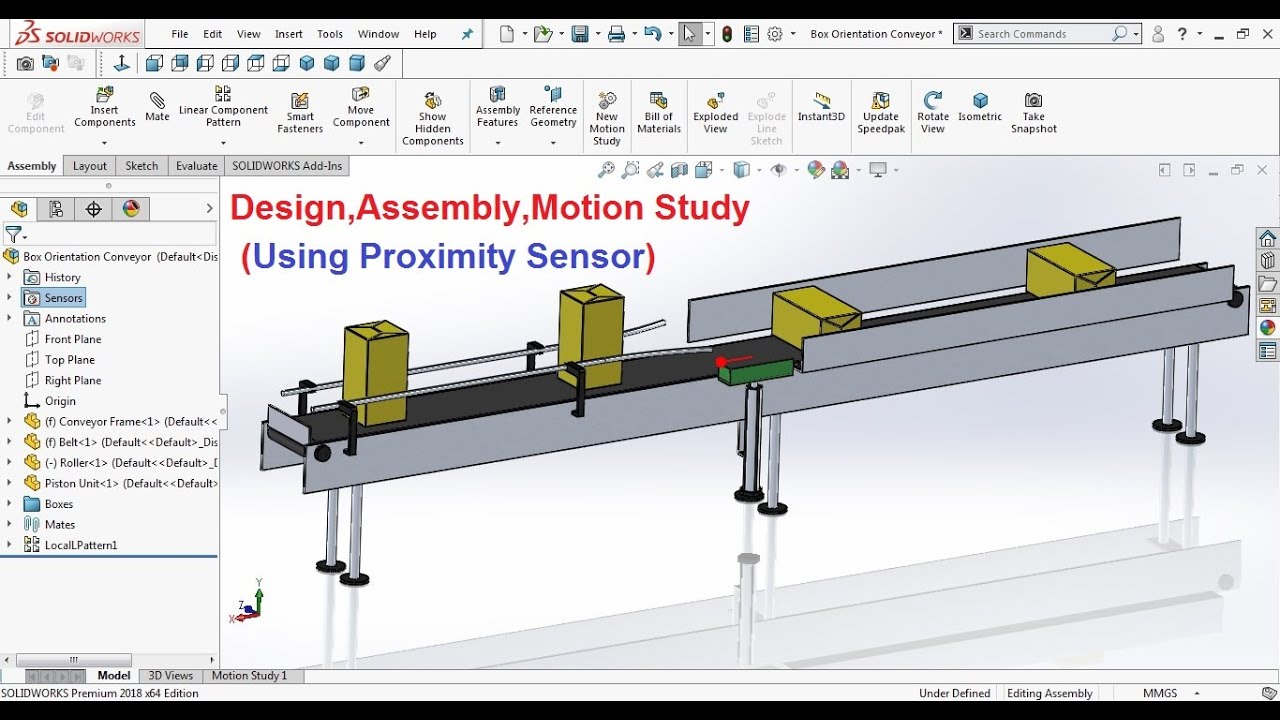Click the Print icon

pos(616,34)
